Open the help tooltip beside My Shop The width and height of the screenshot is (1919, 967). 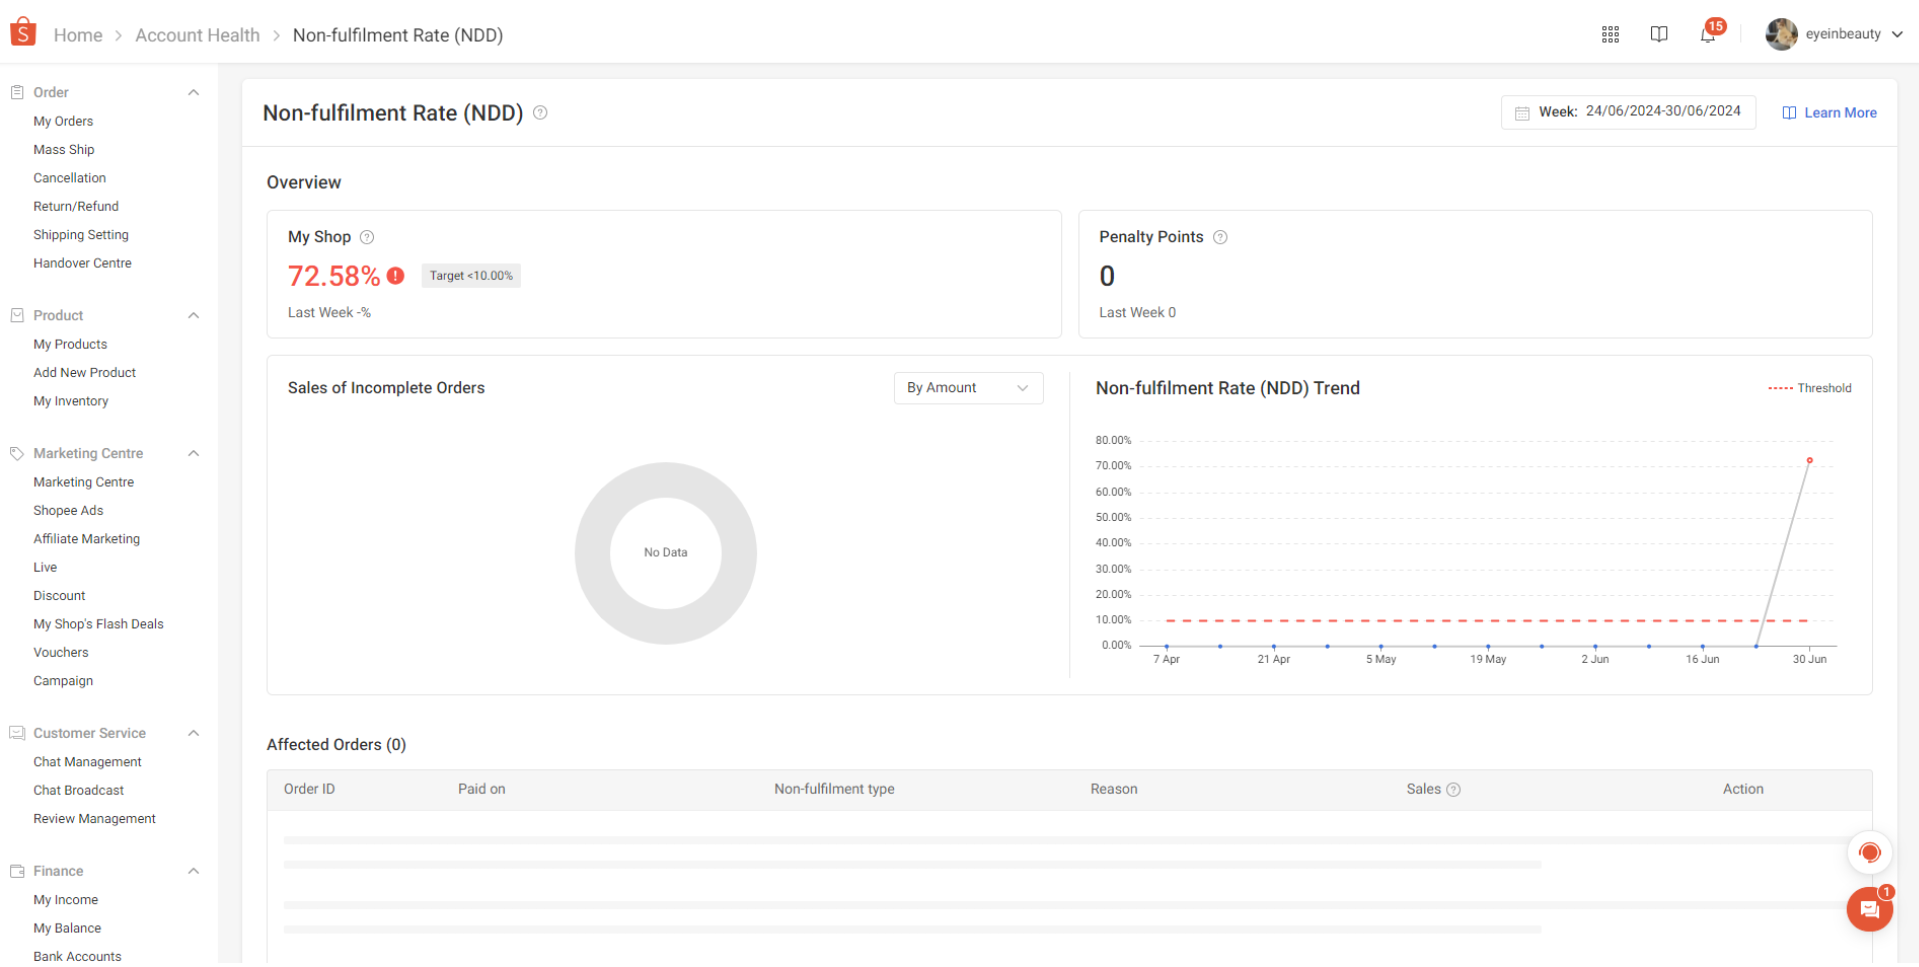click(367, 237)
